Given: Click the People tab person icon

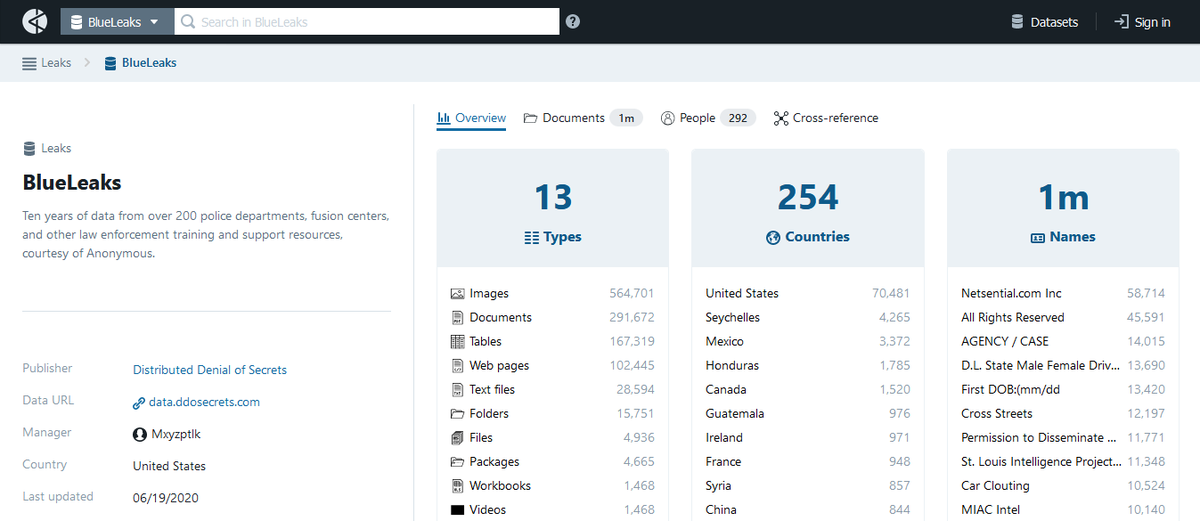Looking at the screenshot, I should point(668,118).
